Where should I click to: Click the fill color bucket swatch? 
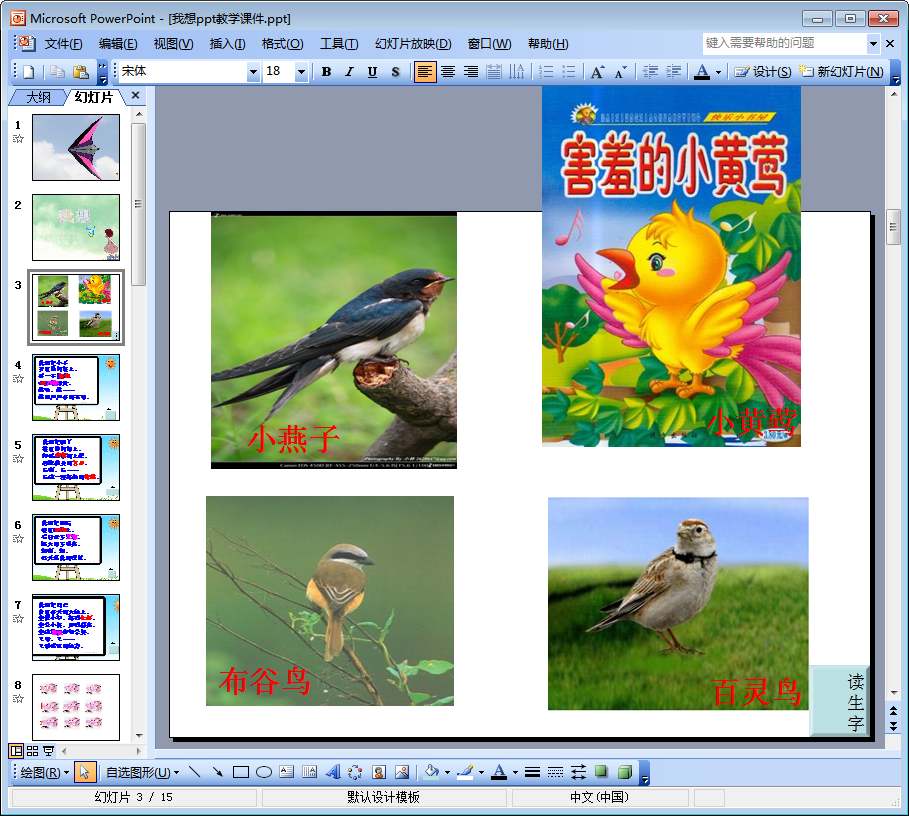[x=432, y=772]
